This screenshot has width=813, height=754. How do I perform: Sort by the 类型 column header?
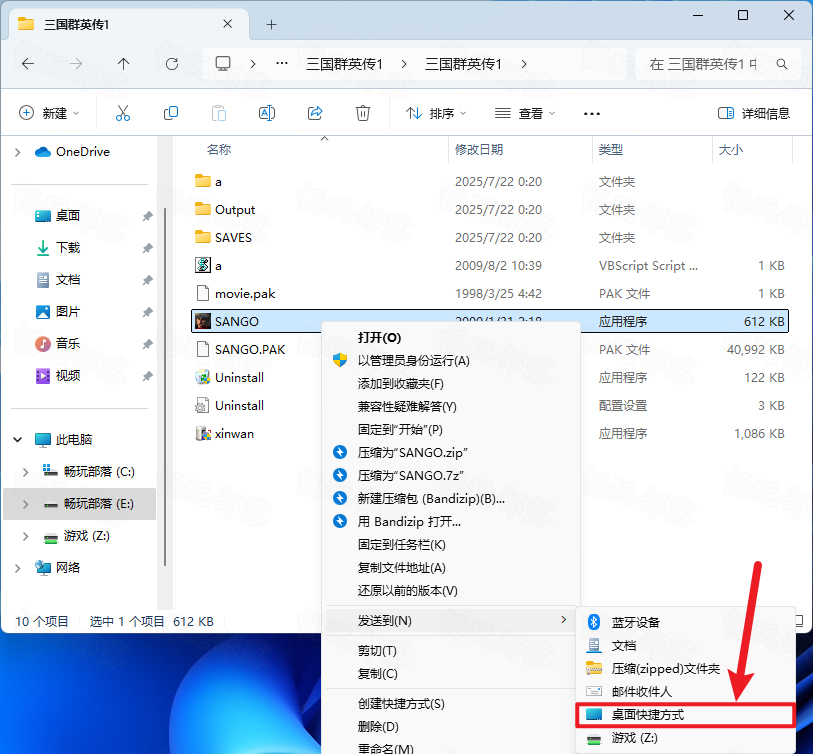(611, 150)
